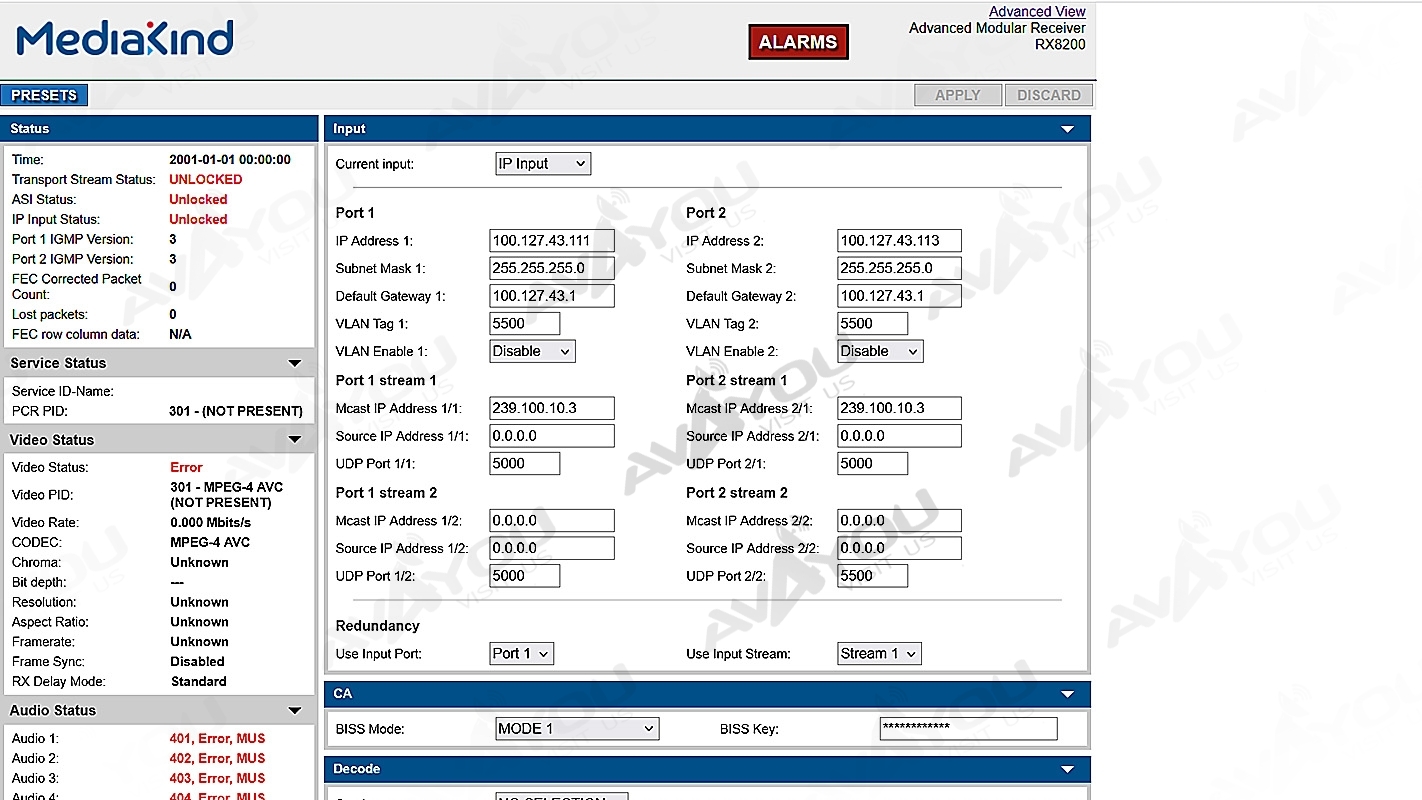Select Use Input Port dropdown
The width and height of the screenshot is (1422, 800).
(521, 654)
